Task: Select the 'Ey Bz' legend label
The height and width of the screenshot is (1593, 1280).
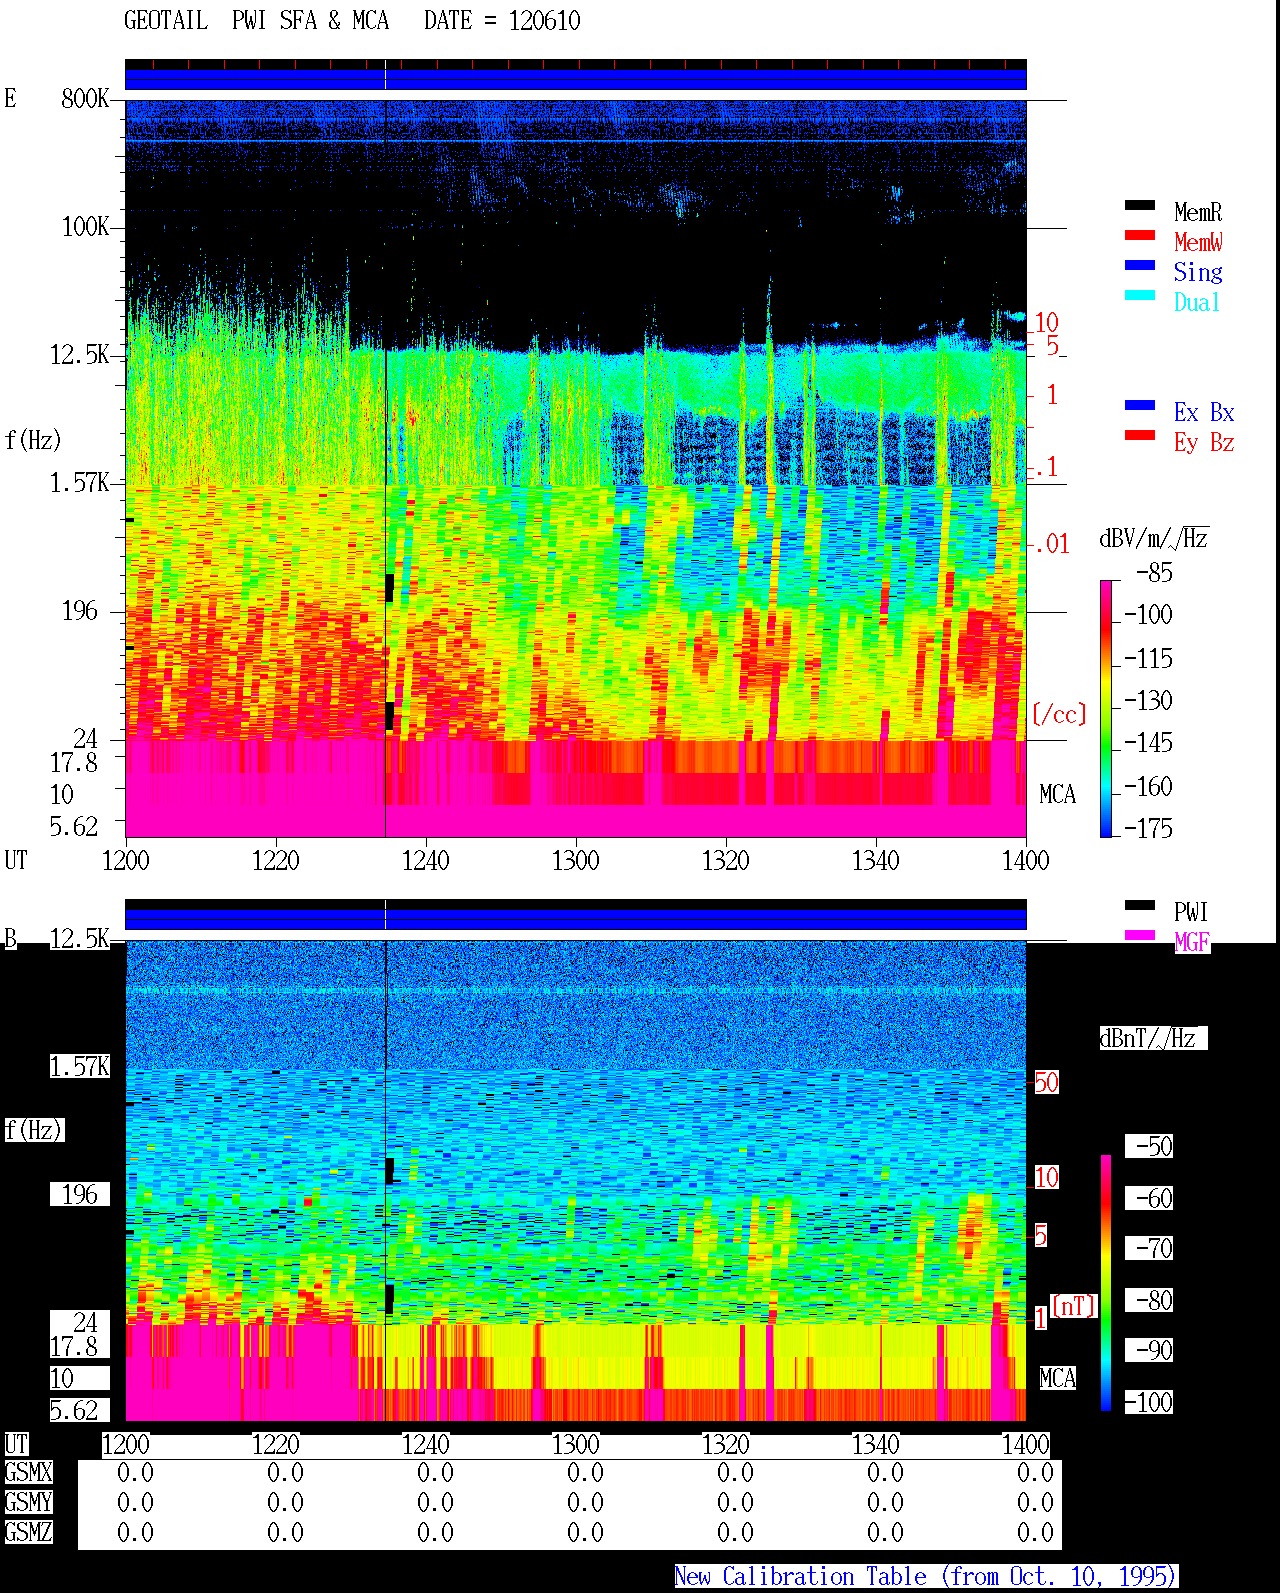Action: click(x=1204, y=443)
